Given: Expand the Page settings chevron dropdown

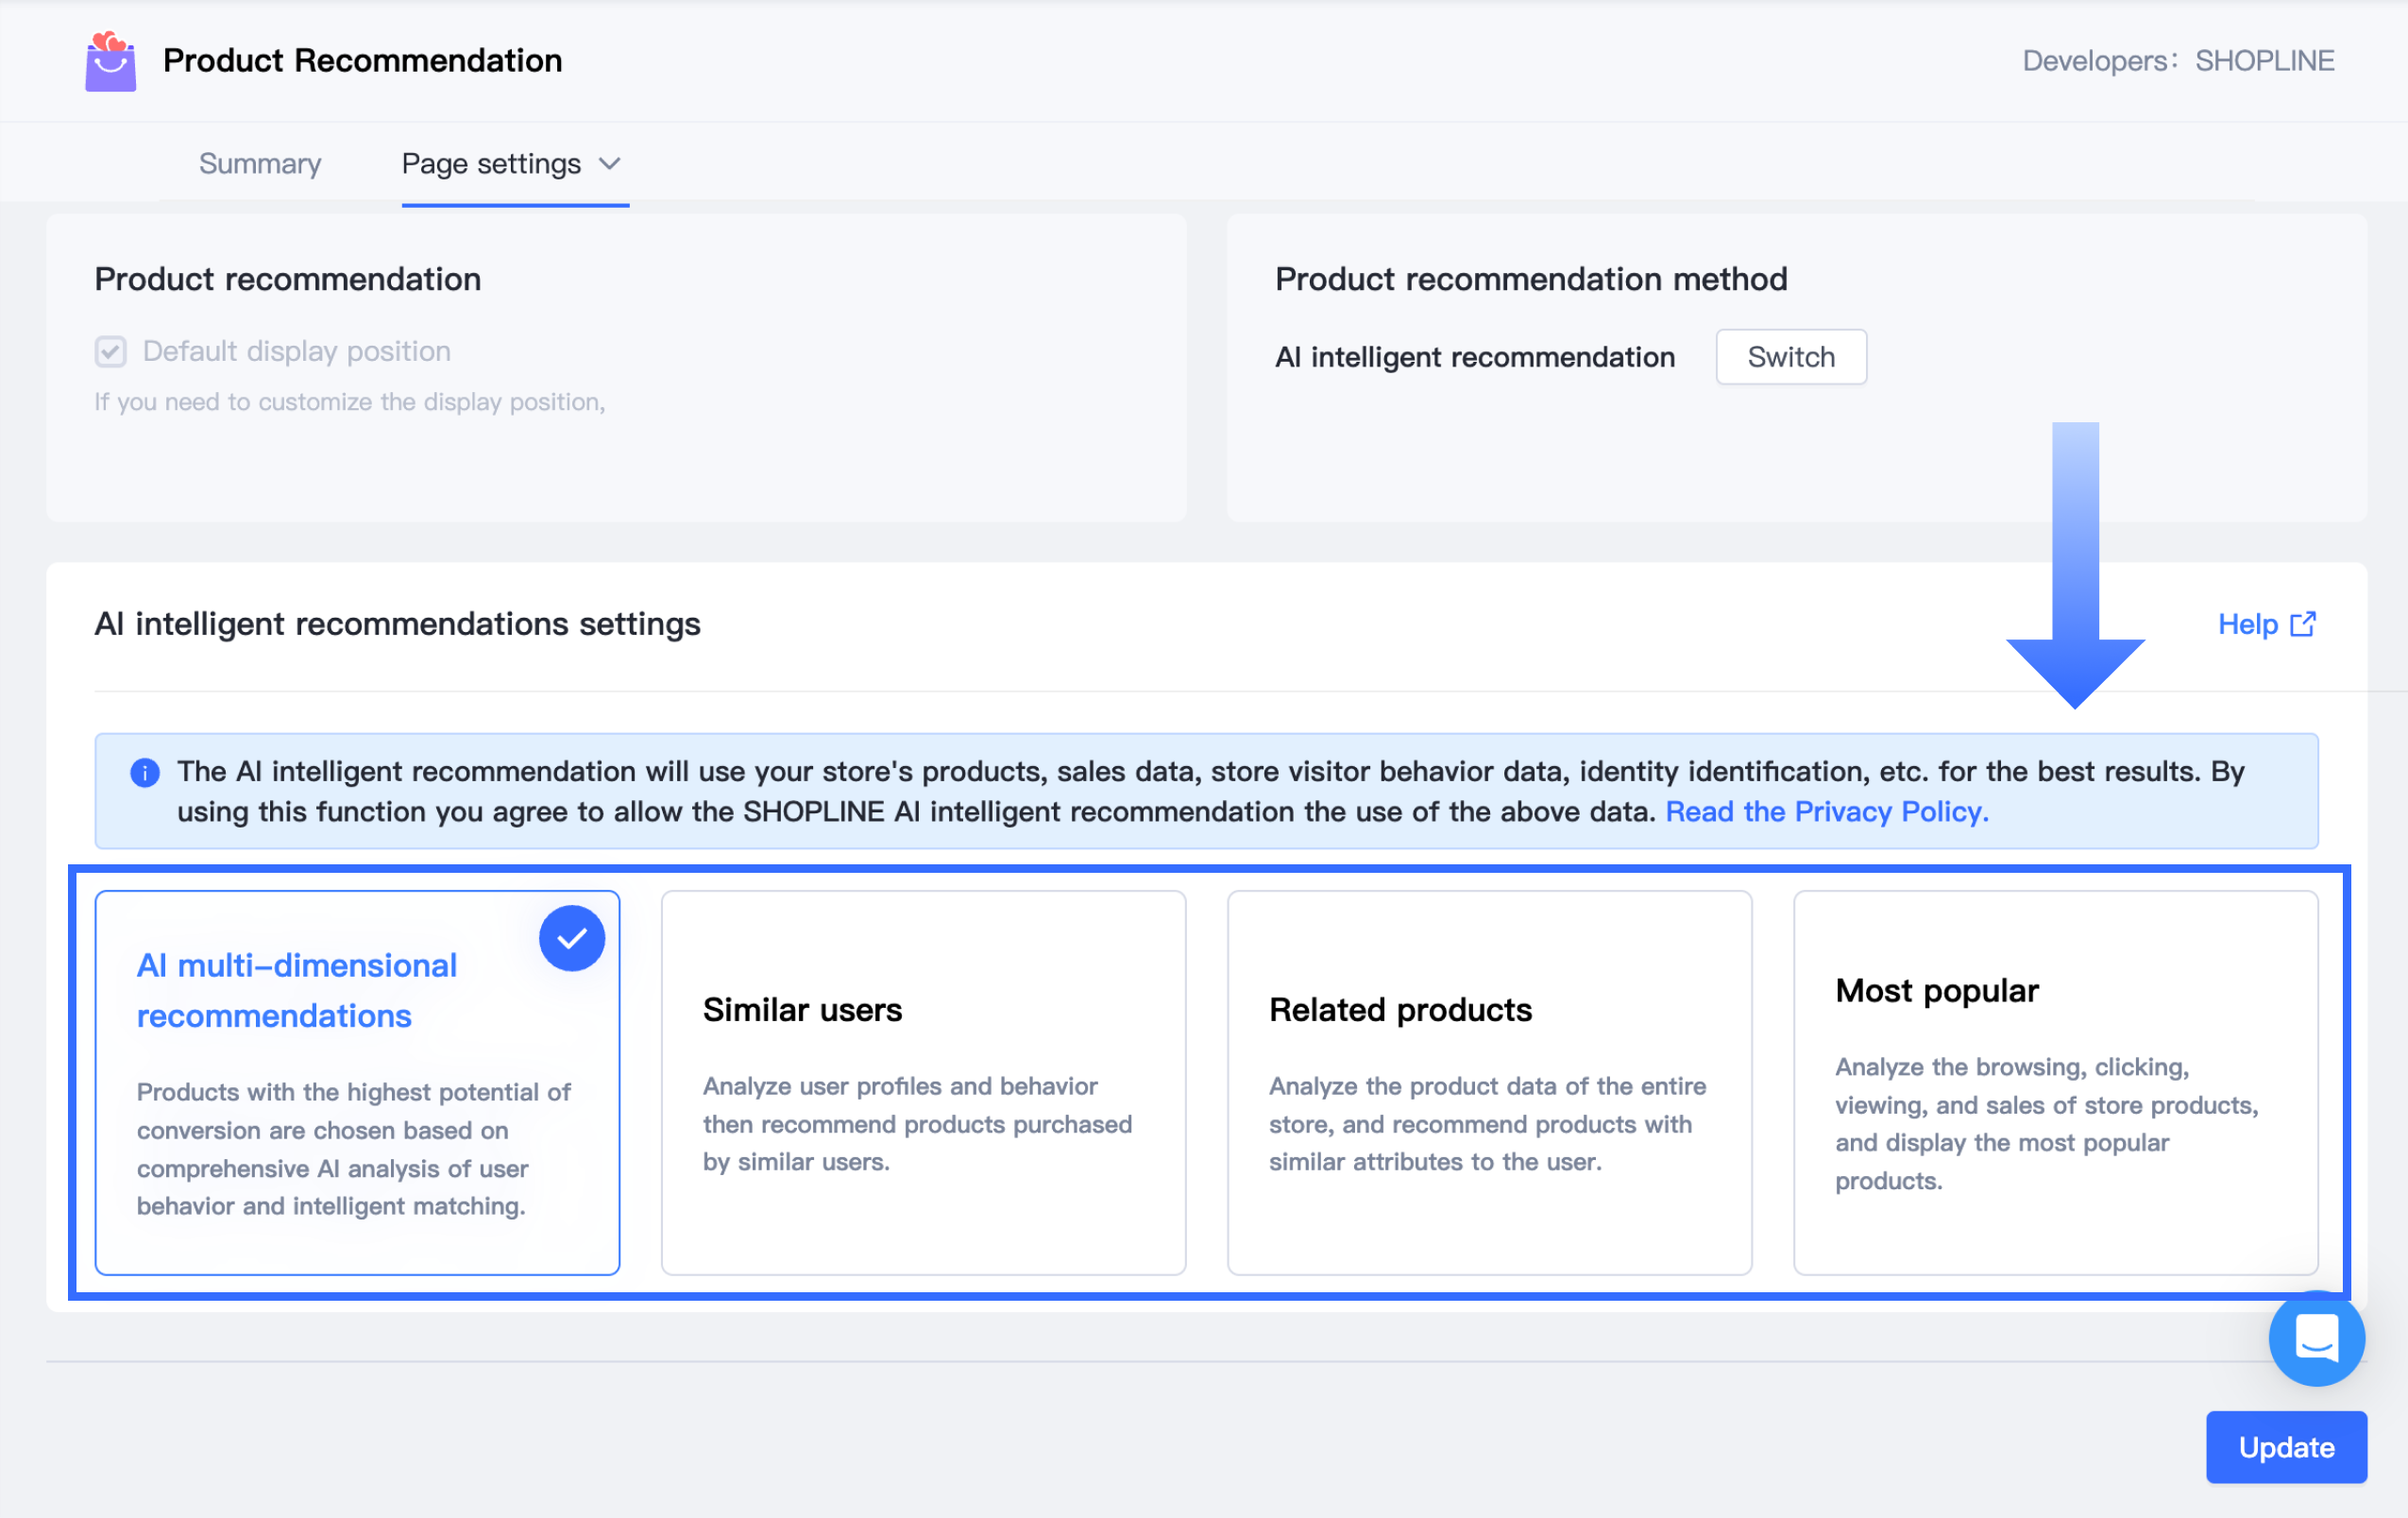Looking at the screenshot, I should coord(610,164).
